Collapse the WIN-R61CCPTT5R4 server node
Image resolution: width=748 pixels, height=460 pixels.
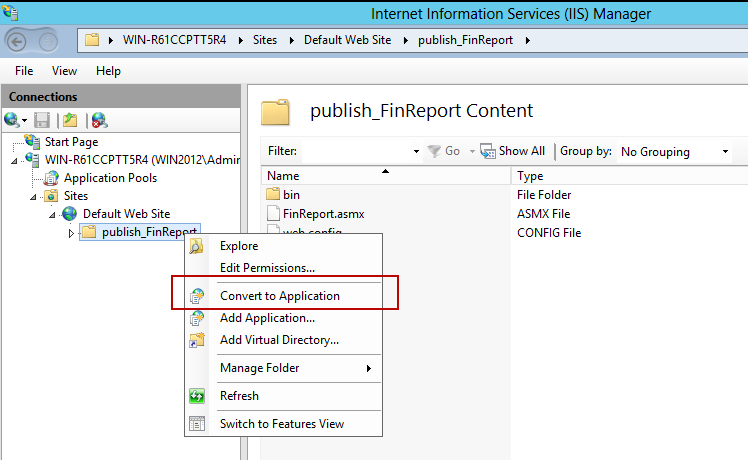coord(15,160)
